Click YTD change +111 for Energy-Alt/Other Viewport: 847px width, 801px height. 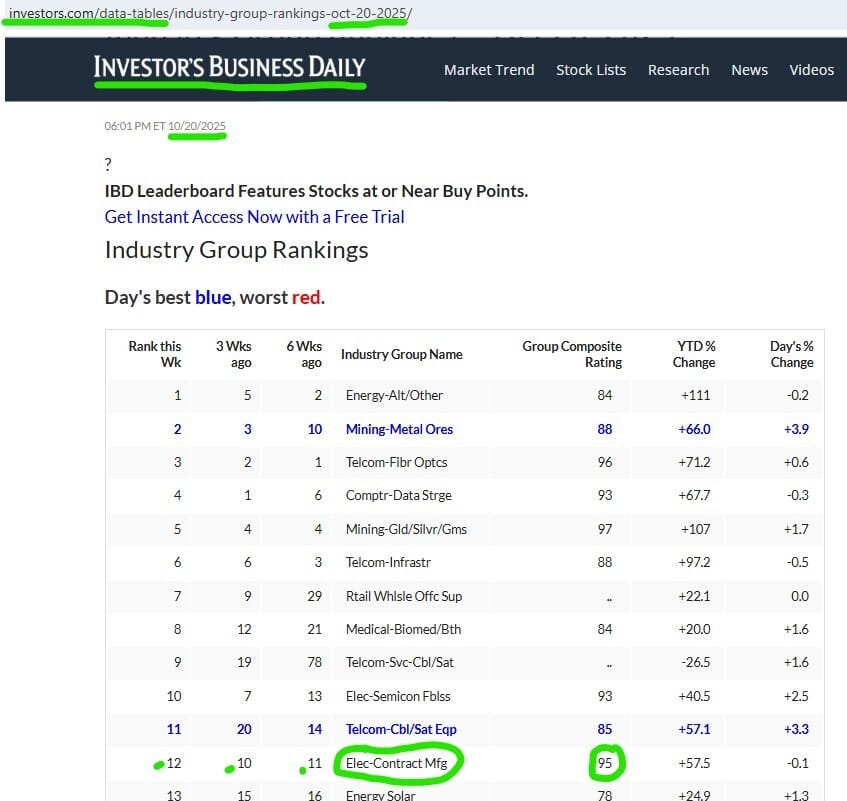pos(696,395)
